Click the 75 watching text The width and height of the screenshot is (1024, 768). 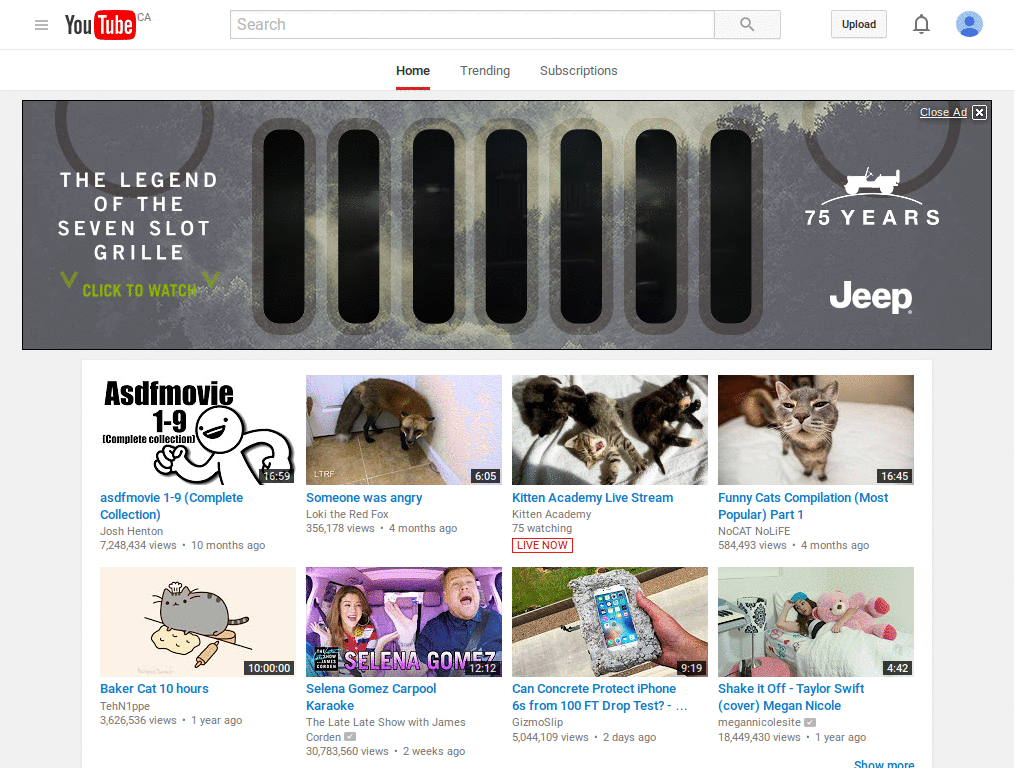click(542, 528)
